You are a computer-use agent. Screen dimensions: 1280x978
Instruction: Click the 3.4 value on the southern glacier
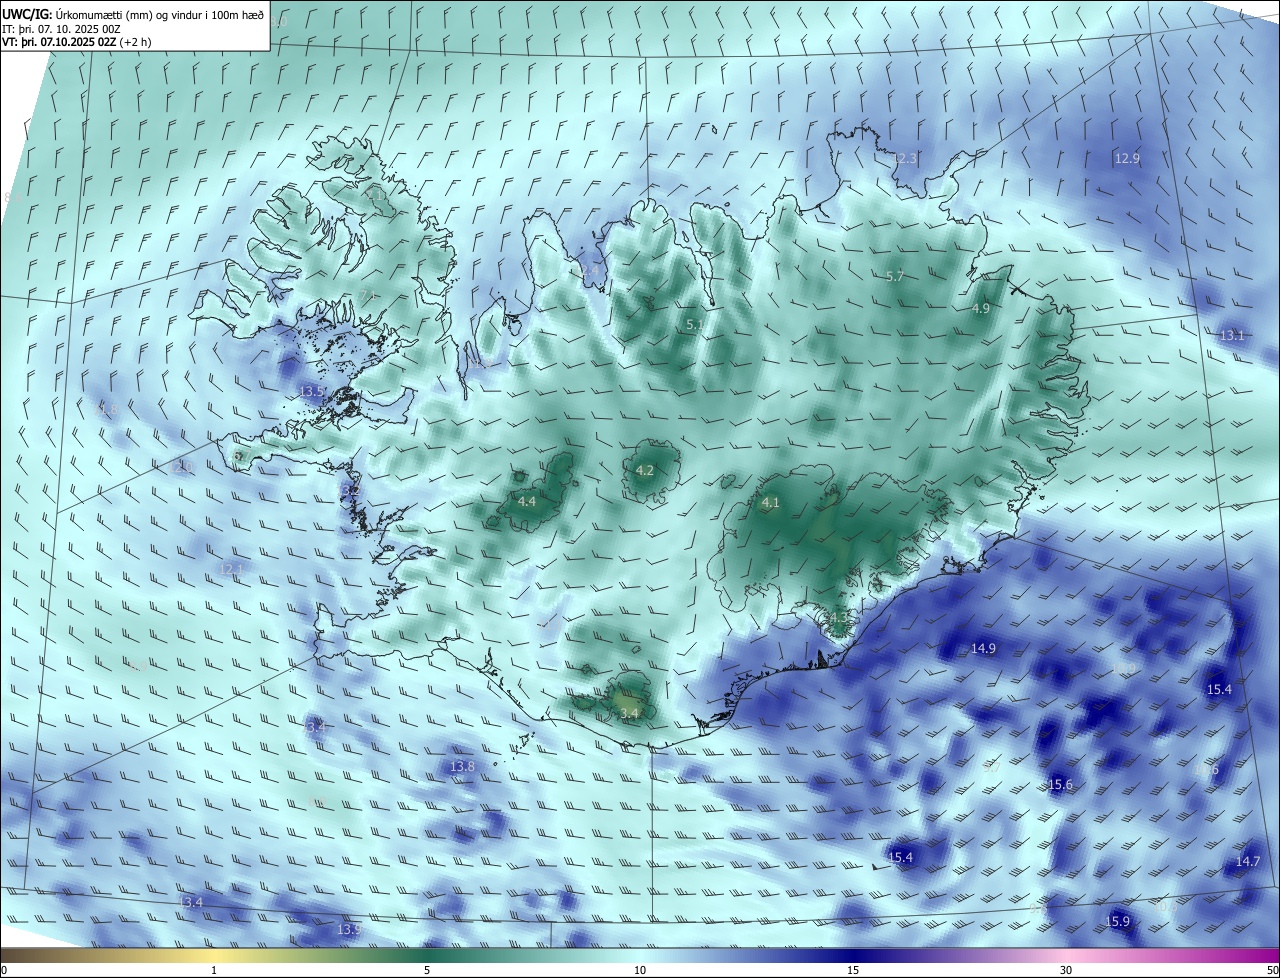(629, 713)
